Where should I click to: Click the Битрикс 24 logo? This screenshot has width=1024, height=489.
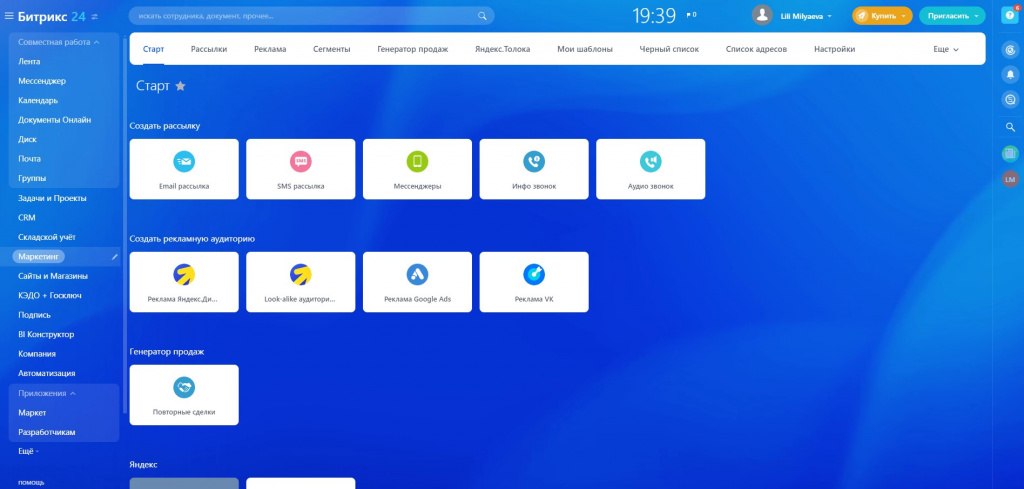point(52,16)
